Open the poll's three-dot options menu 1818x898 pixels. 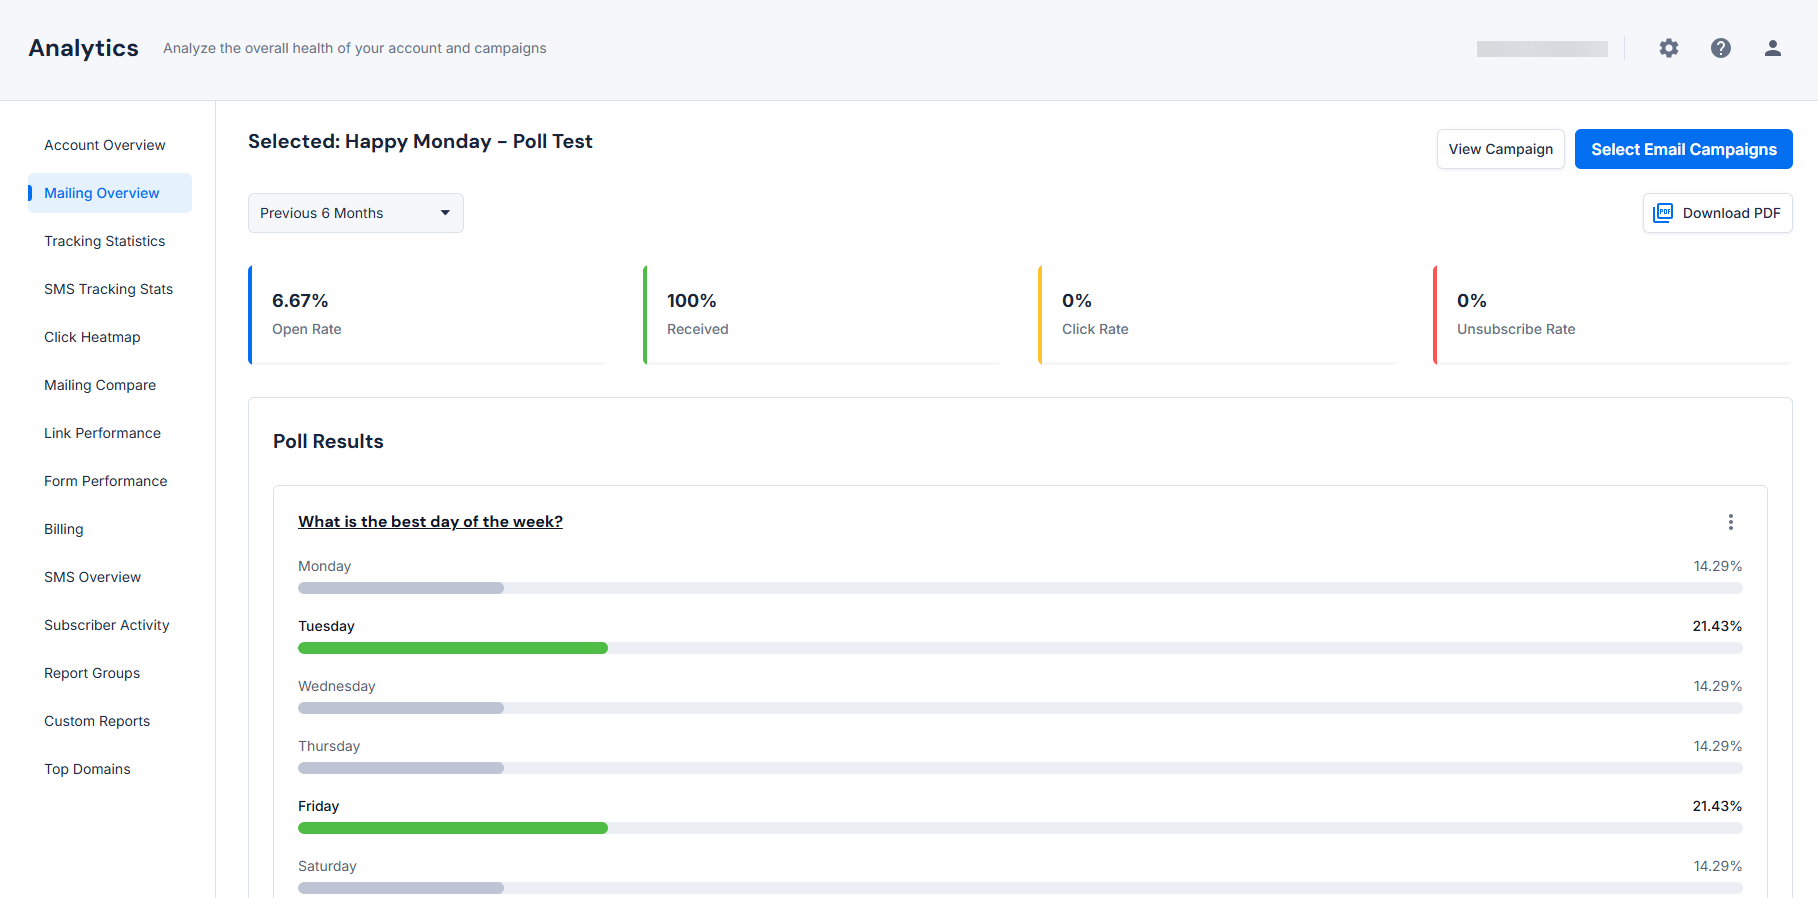pos(1731,522)
